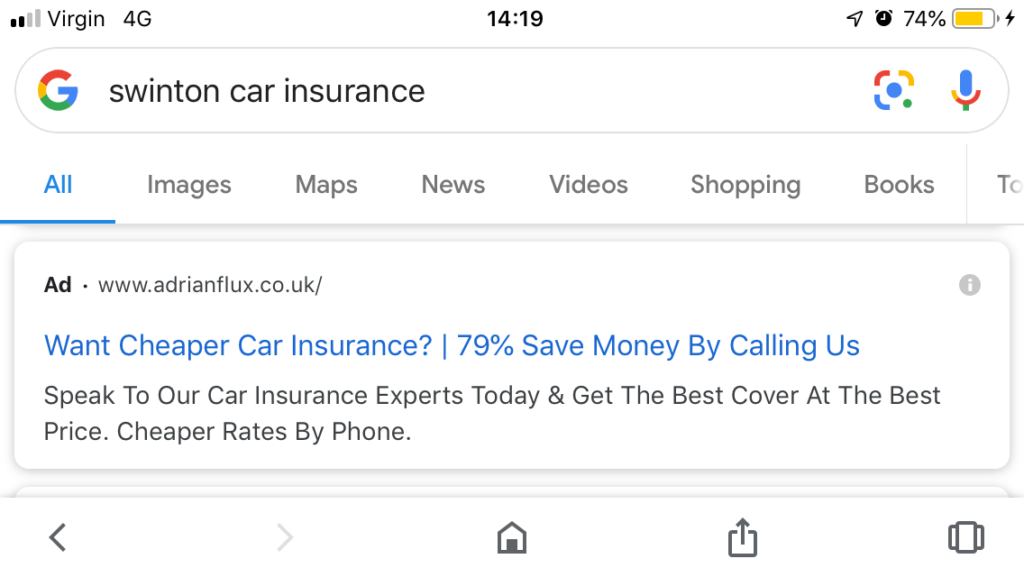
Task: Tap the swinton car insurance search field
Action: [450, 91]
